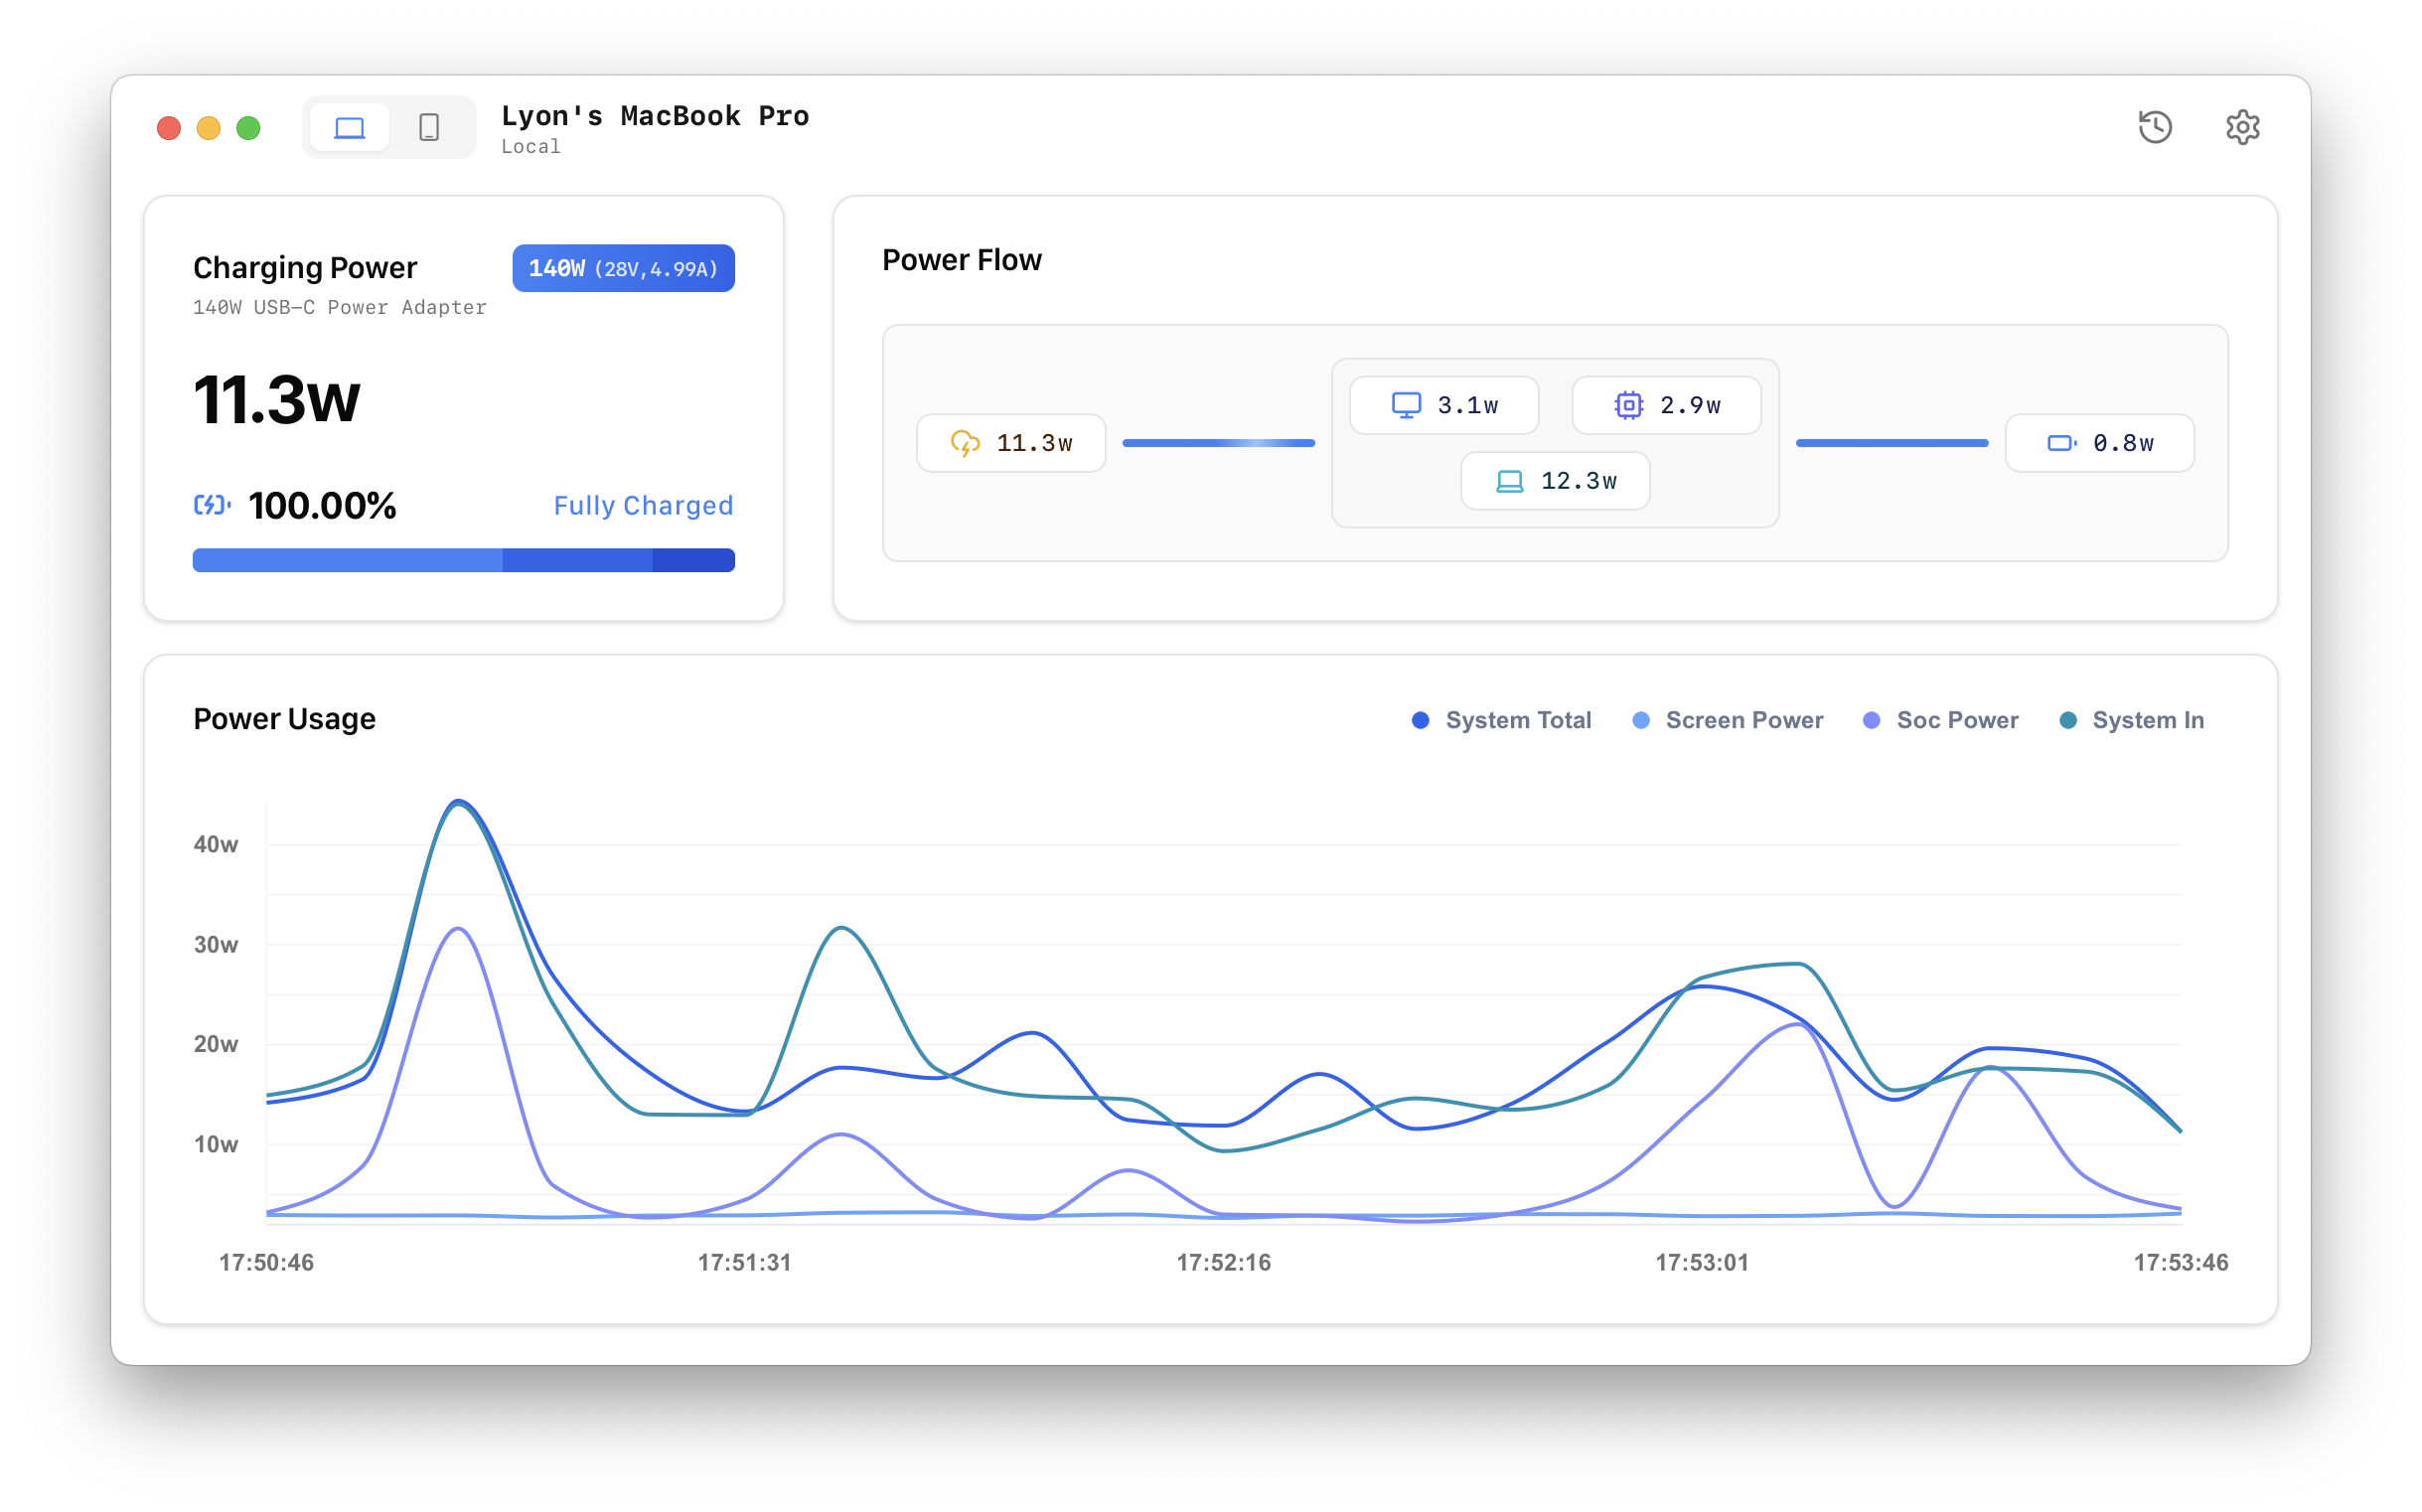This screenshot has width=2422, height=1512.
Task: Click the battery icon beside 0.8w
Action: point(2061,443)
